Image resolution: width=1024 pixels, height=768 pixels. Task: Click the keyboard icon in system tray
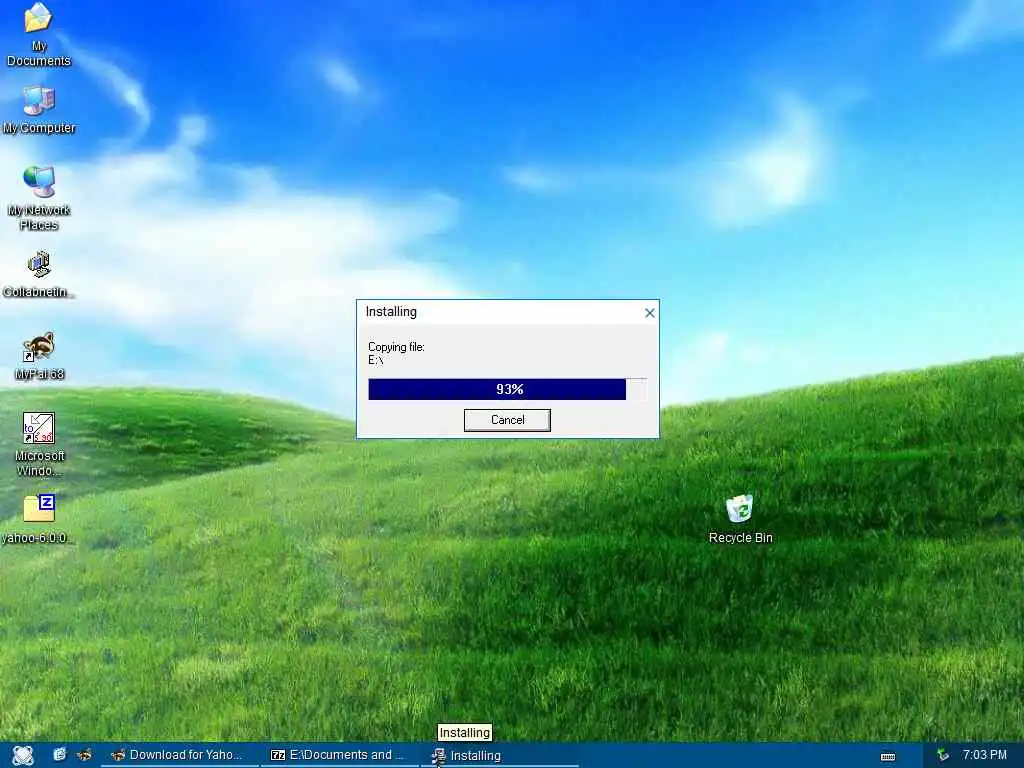click(x=888, y=756)
